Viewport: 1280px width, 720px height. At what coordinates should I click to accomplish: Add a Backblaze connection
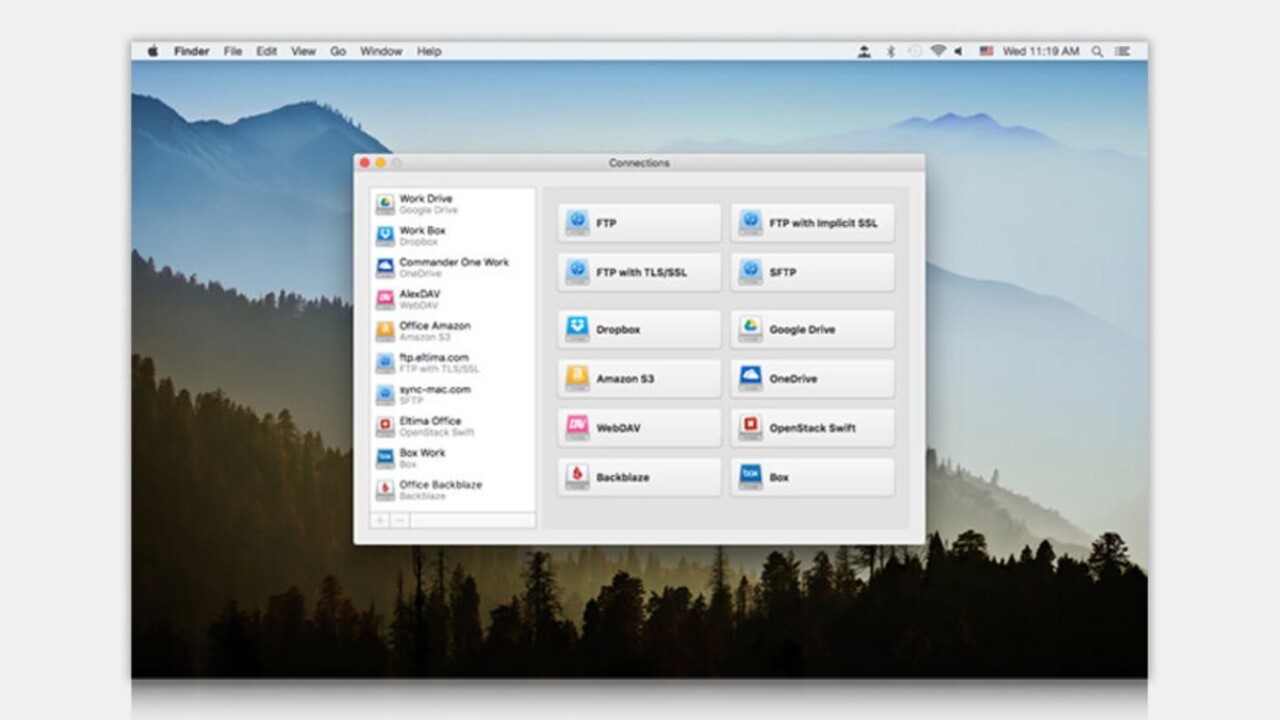click(639, 477)
